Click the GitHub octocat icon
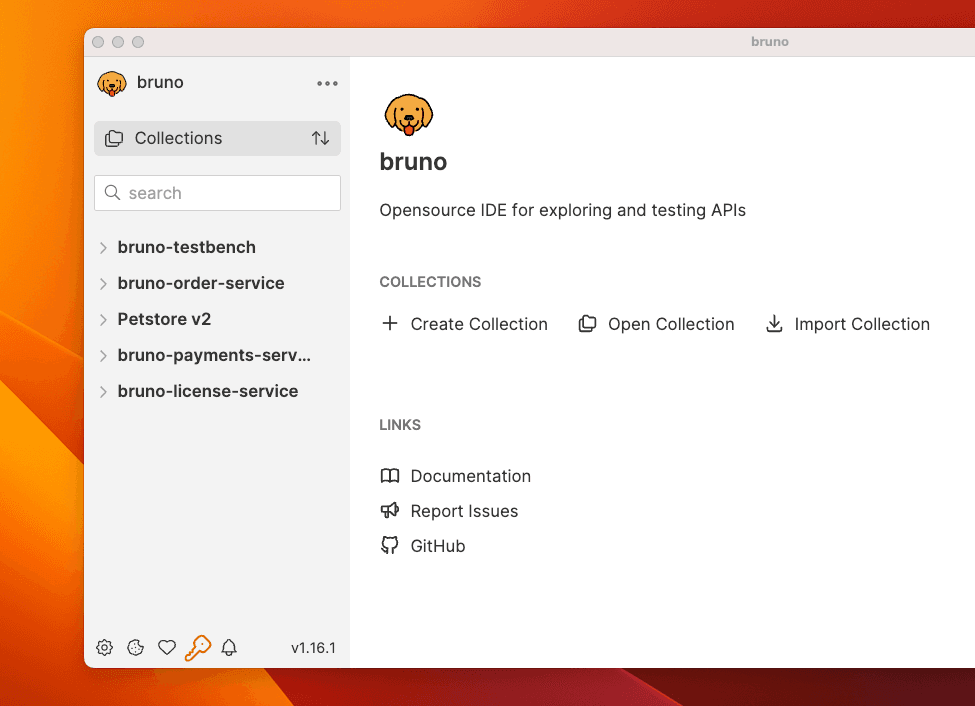Screen dimensions: 975x706 (390, 546)
